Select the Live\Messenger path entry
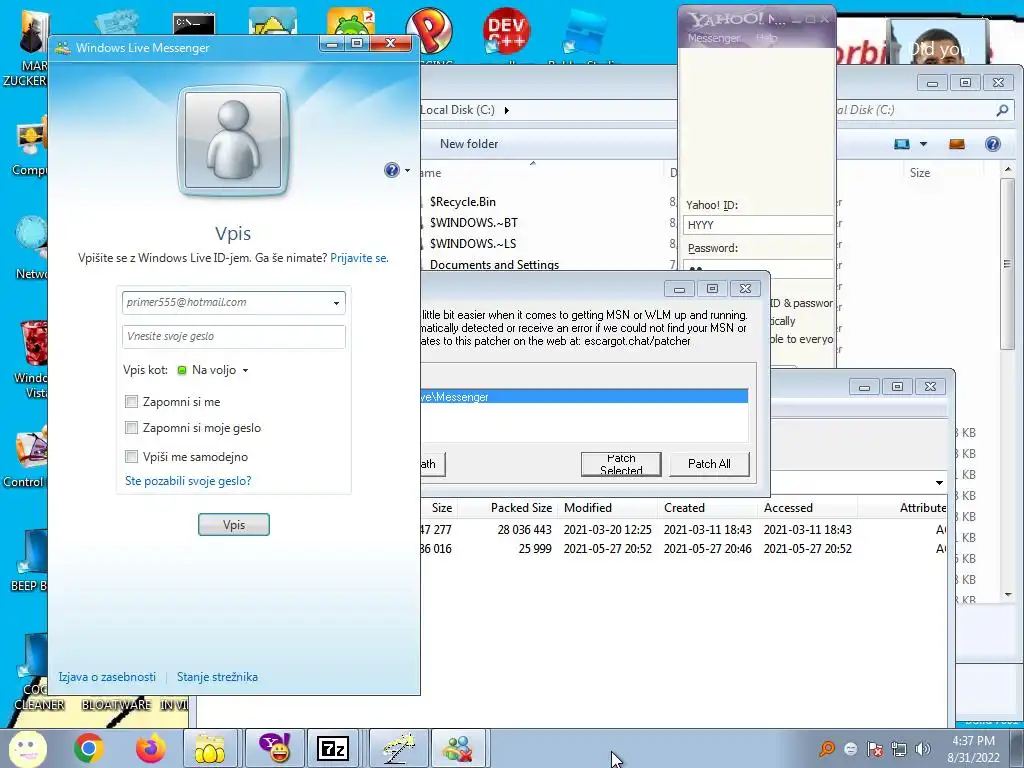Screen dimensions: 1024x768 click(583, 396)
